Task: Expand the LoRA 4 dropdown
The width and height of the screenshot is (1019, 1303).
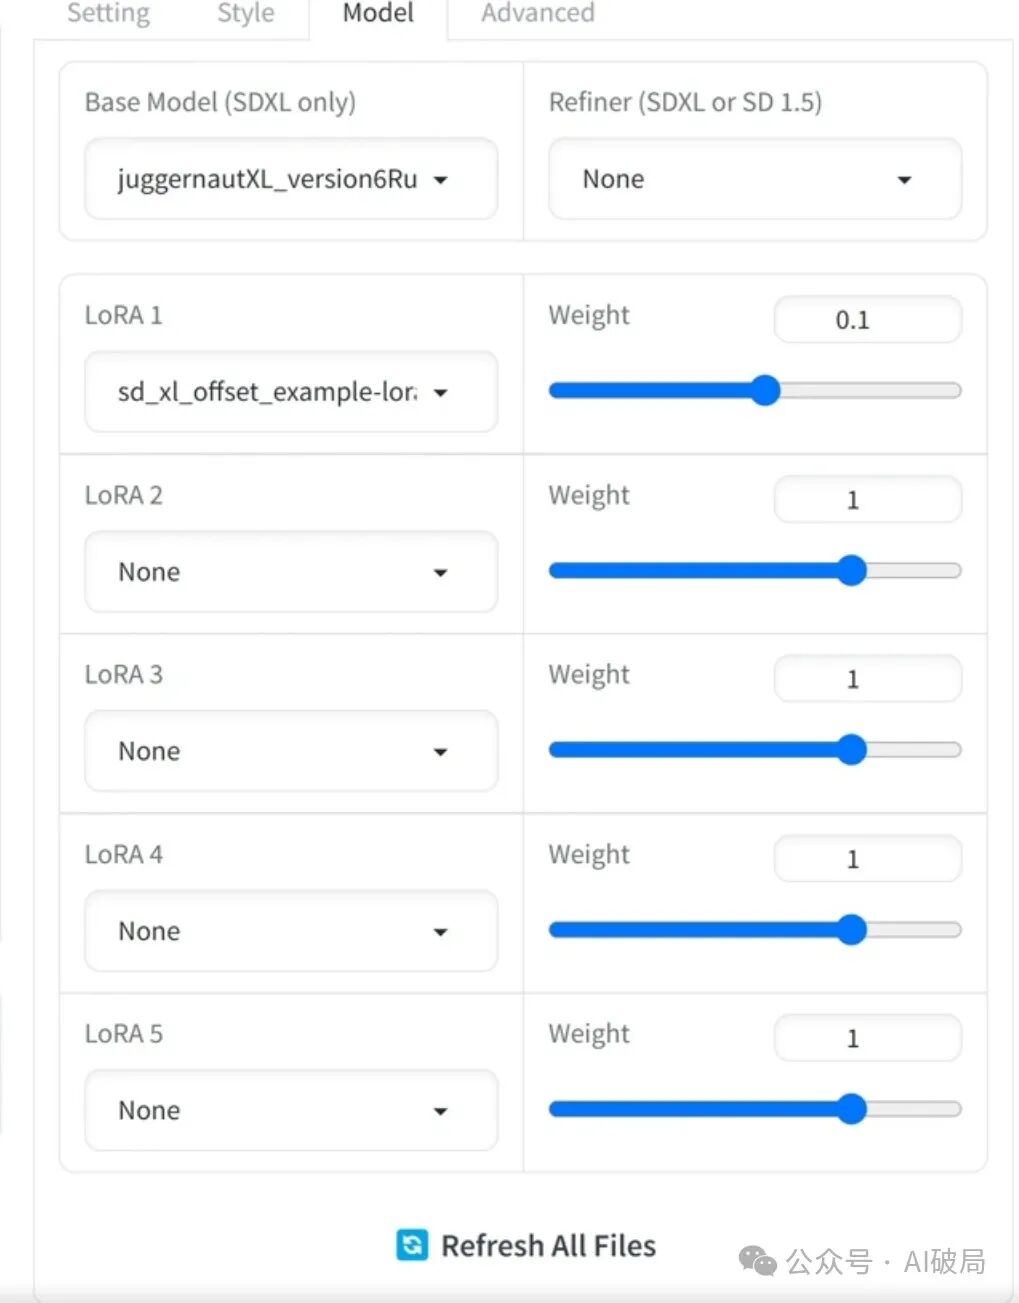Action: tap(290, 931)
